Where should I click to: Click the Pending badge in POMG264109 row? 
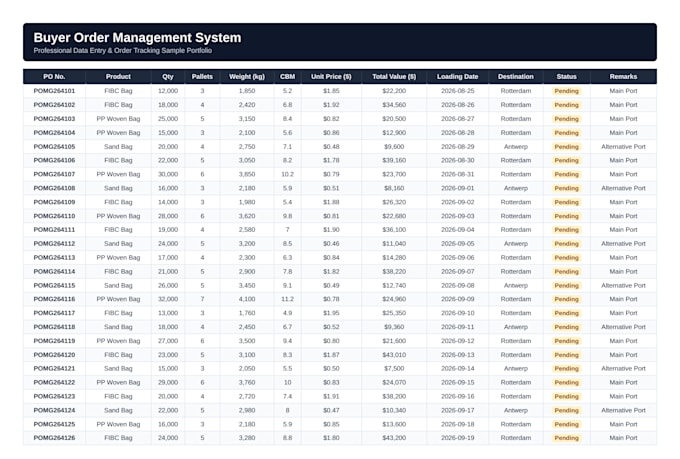[x=566, y=202]
